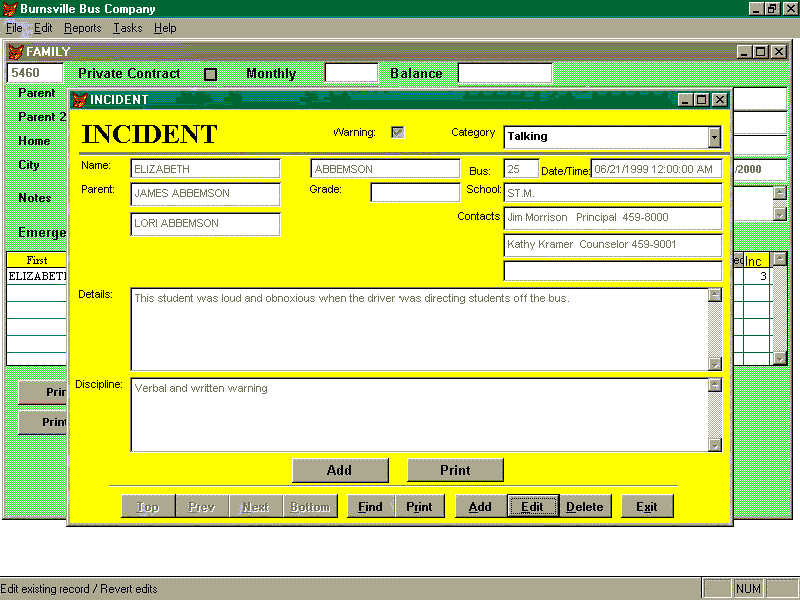Open the Reports menu
The image size is (800, 600).
(x=83, y=28)
